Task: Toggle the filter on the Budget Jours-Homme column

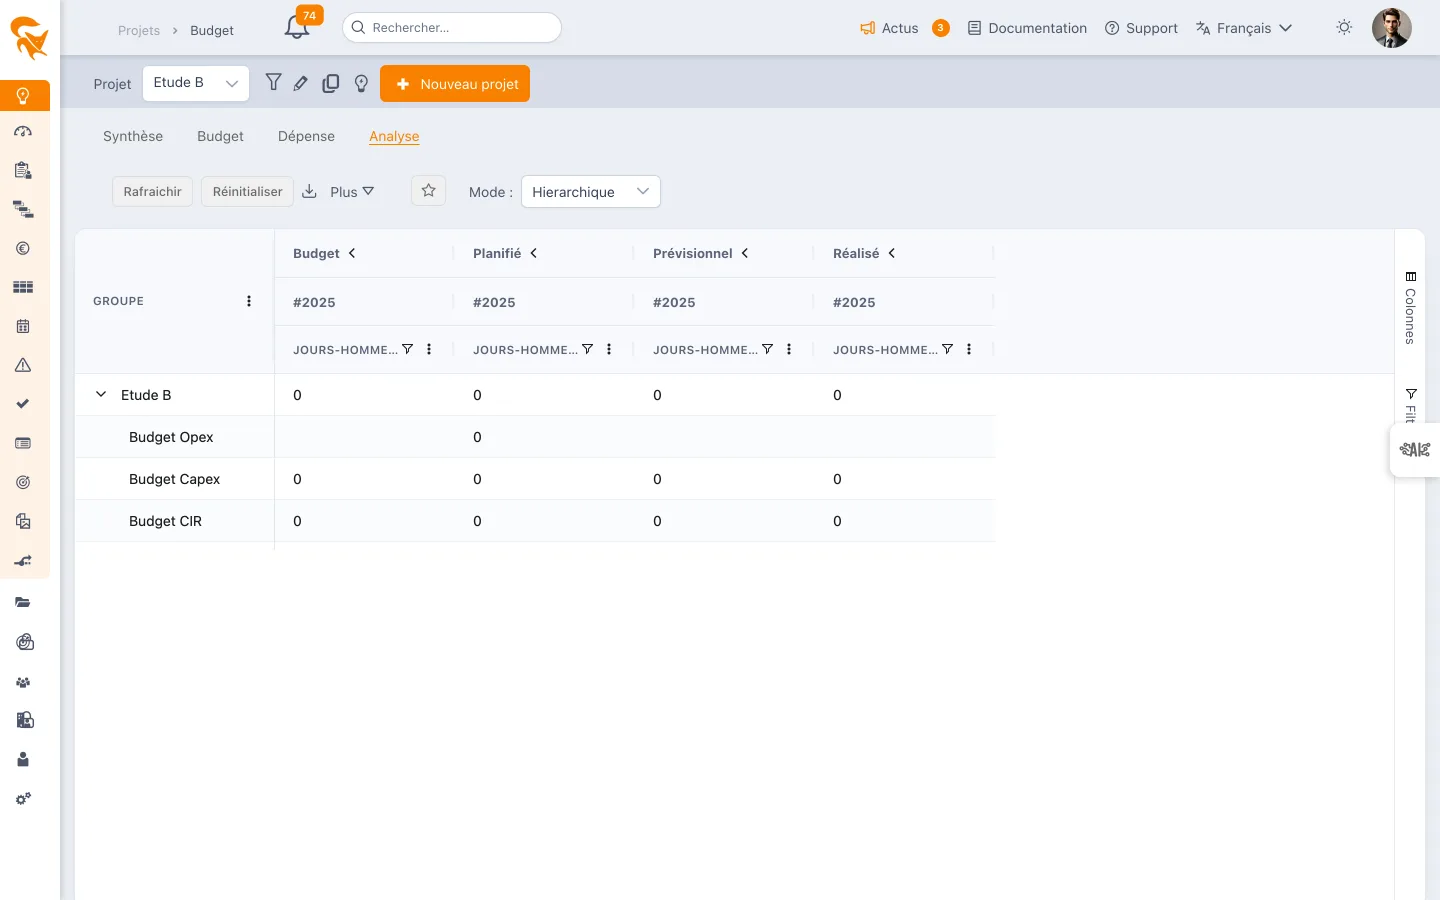Action: 408,349
